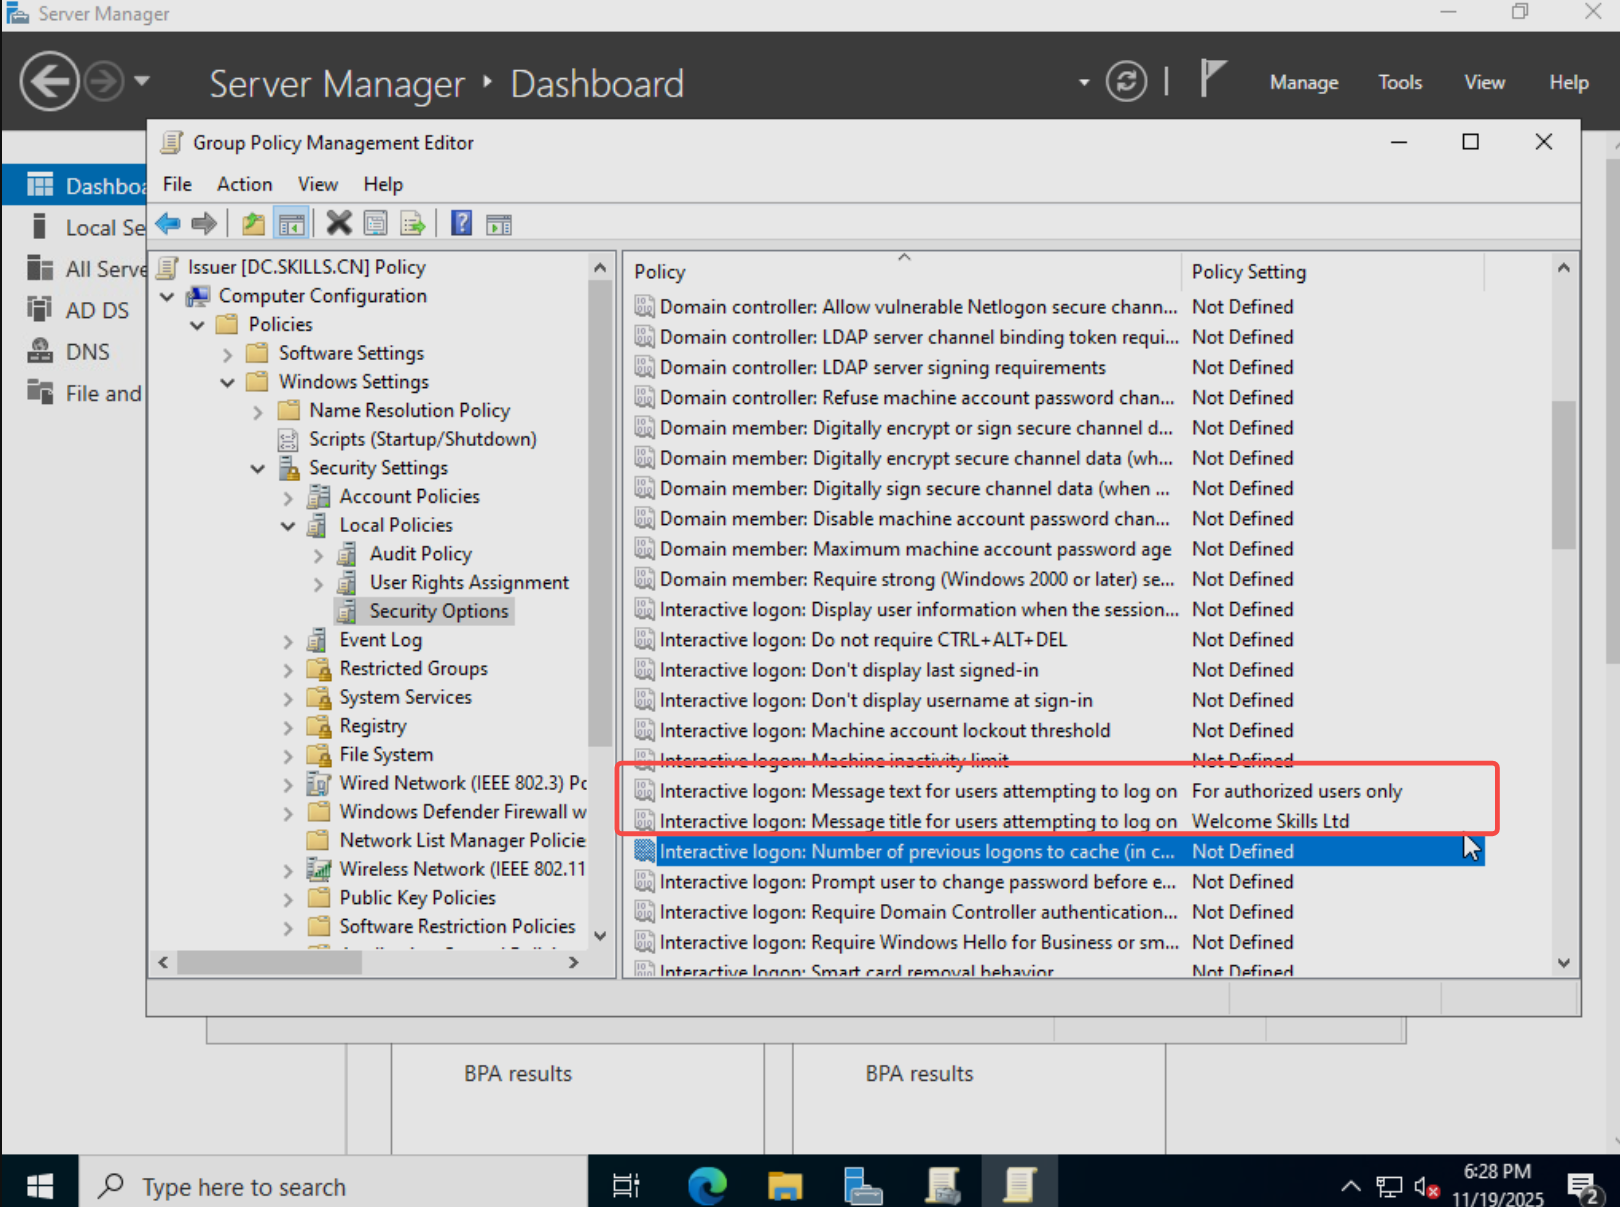Open File Explorer from the taskbar
Viewport: 1620px width, 1207px height.
(785, 1185)
